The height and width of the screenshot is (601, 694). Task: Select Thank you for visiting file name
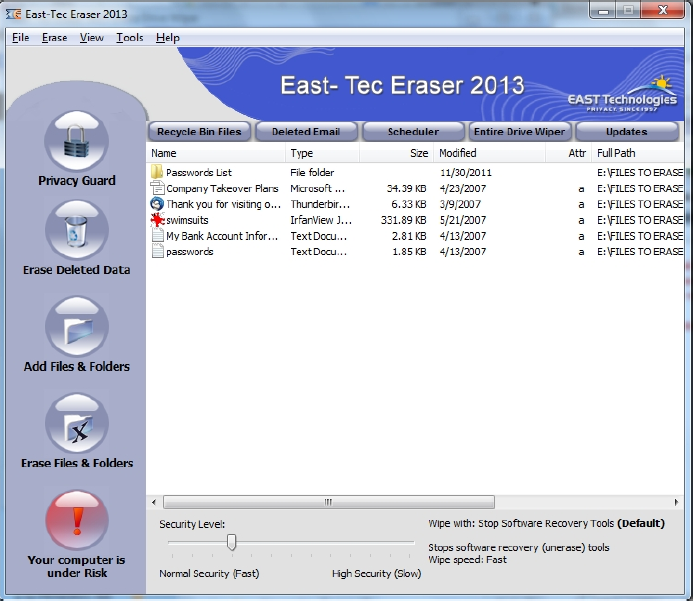click(x=223, y=204)
